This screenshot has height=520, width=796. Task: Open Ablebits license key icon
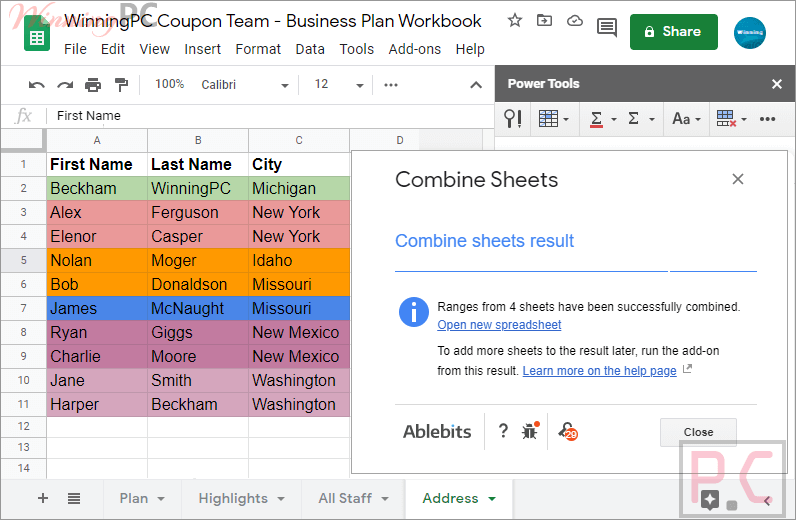click(568, 431)
